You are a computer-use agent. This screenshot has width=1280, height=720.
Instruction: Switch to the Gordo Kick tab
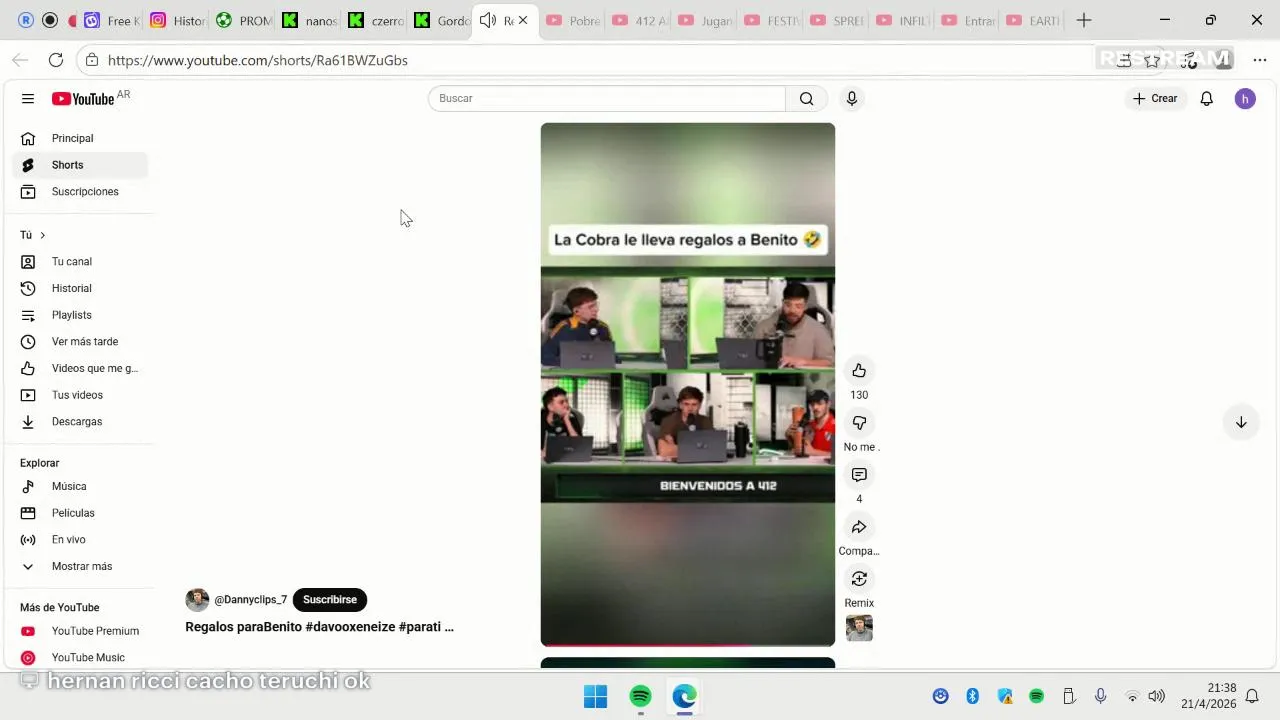(442, 20)
